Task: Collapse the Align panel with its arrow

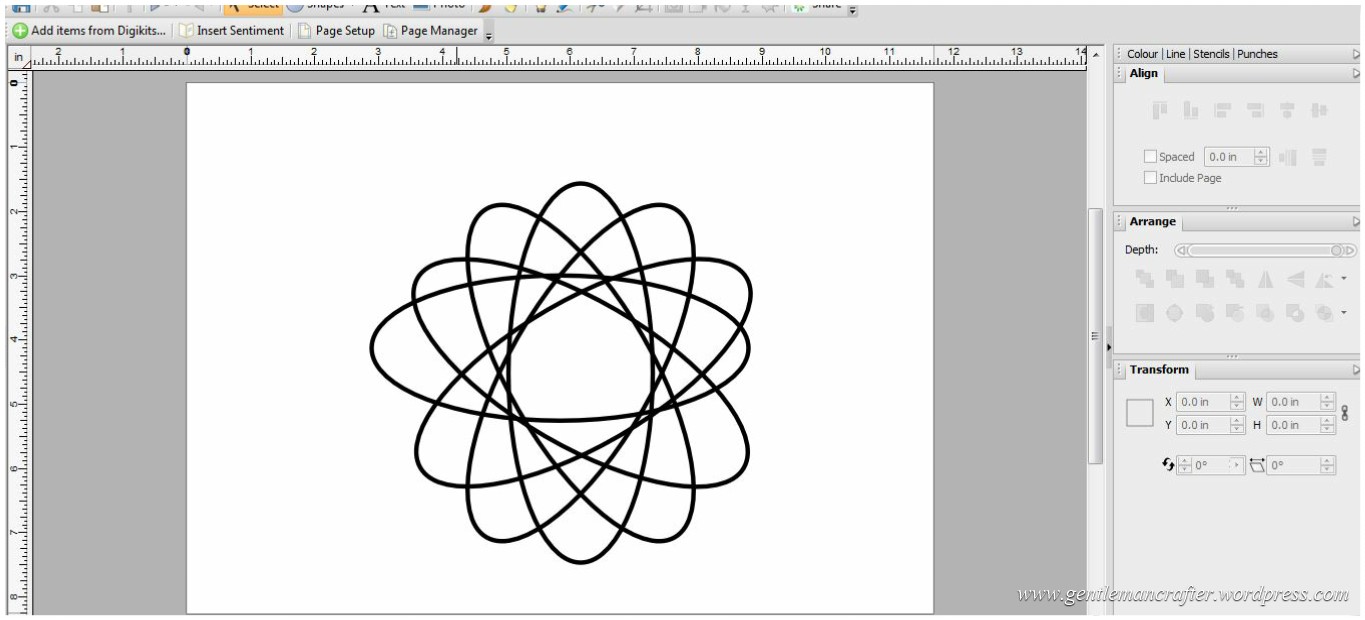Action: [1356, 74]
